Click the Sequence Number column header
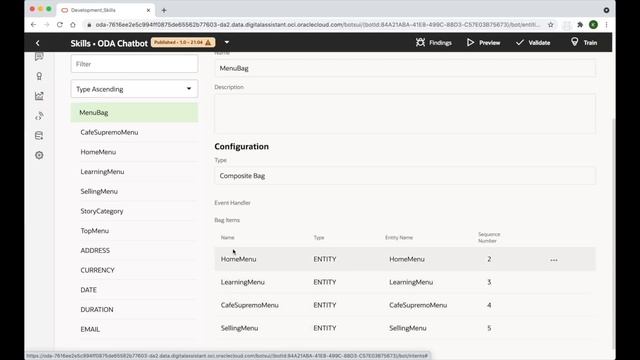The image size is (640, 360). 489,238
